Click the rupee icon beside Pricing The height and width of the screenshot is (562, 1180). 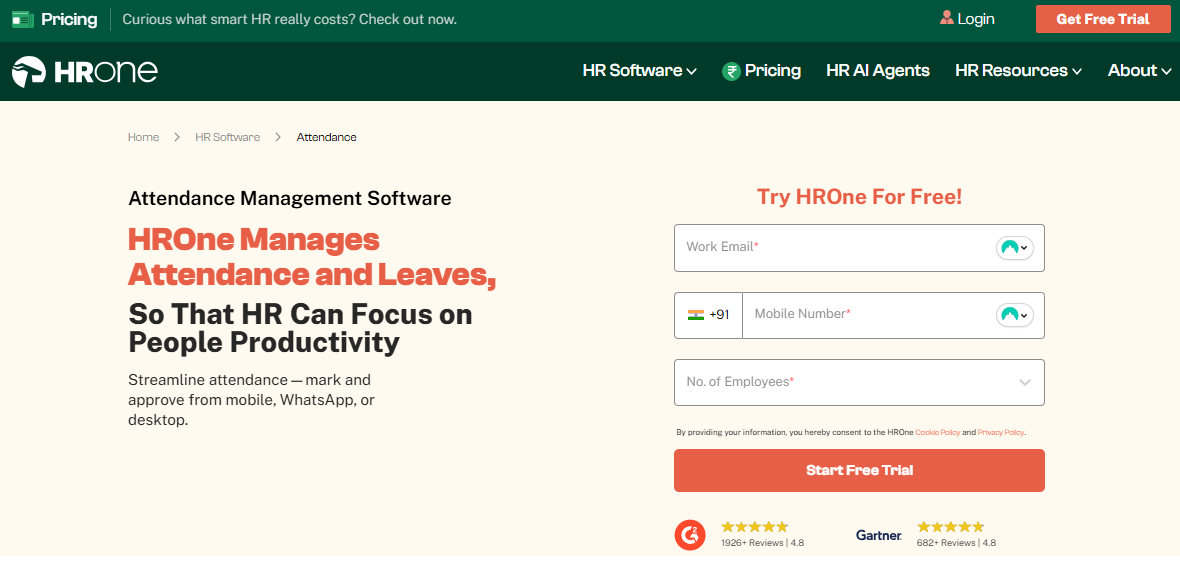click(x=731, y=71)
